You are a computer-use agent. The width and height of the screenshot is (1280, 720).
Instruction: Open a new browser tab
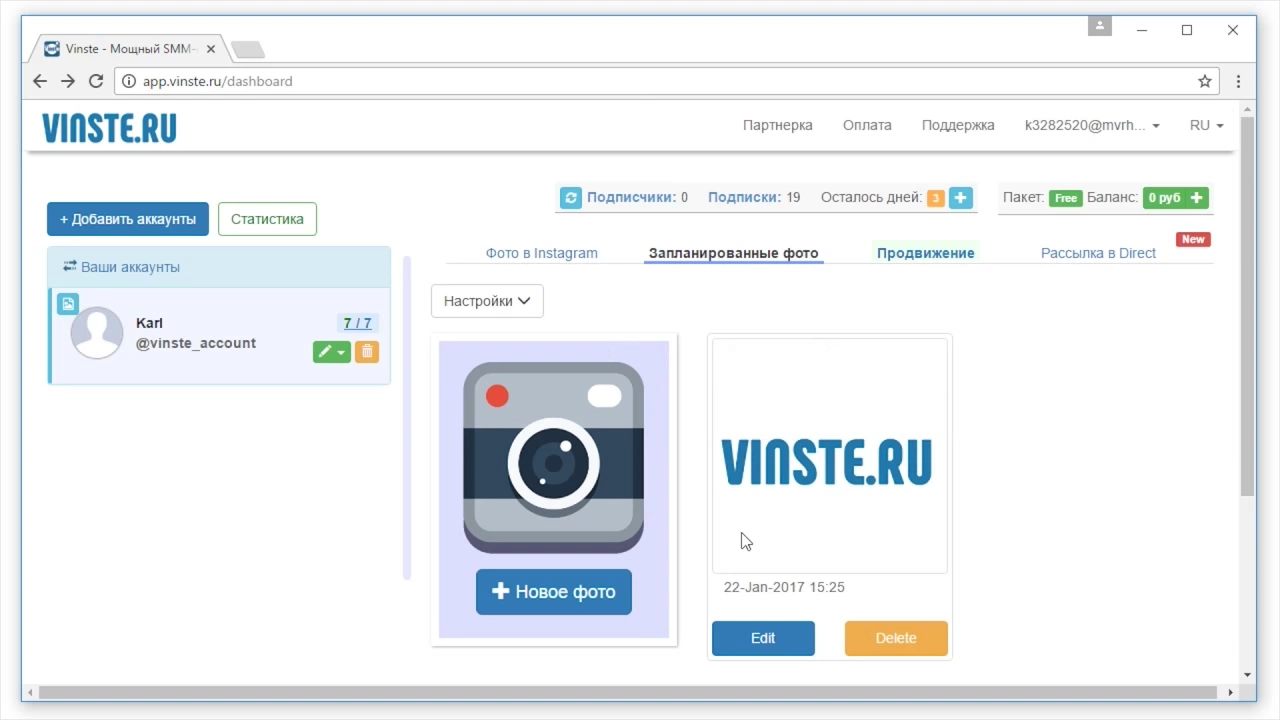[x=248, y=49]
